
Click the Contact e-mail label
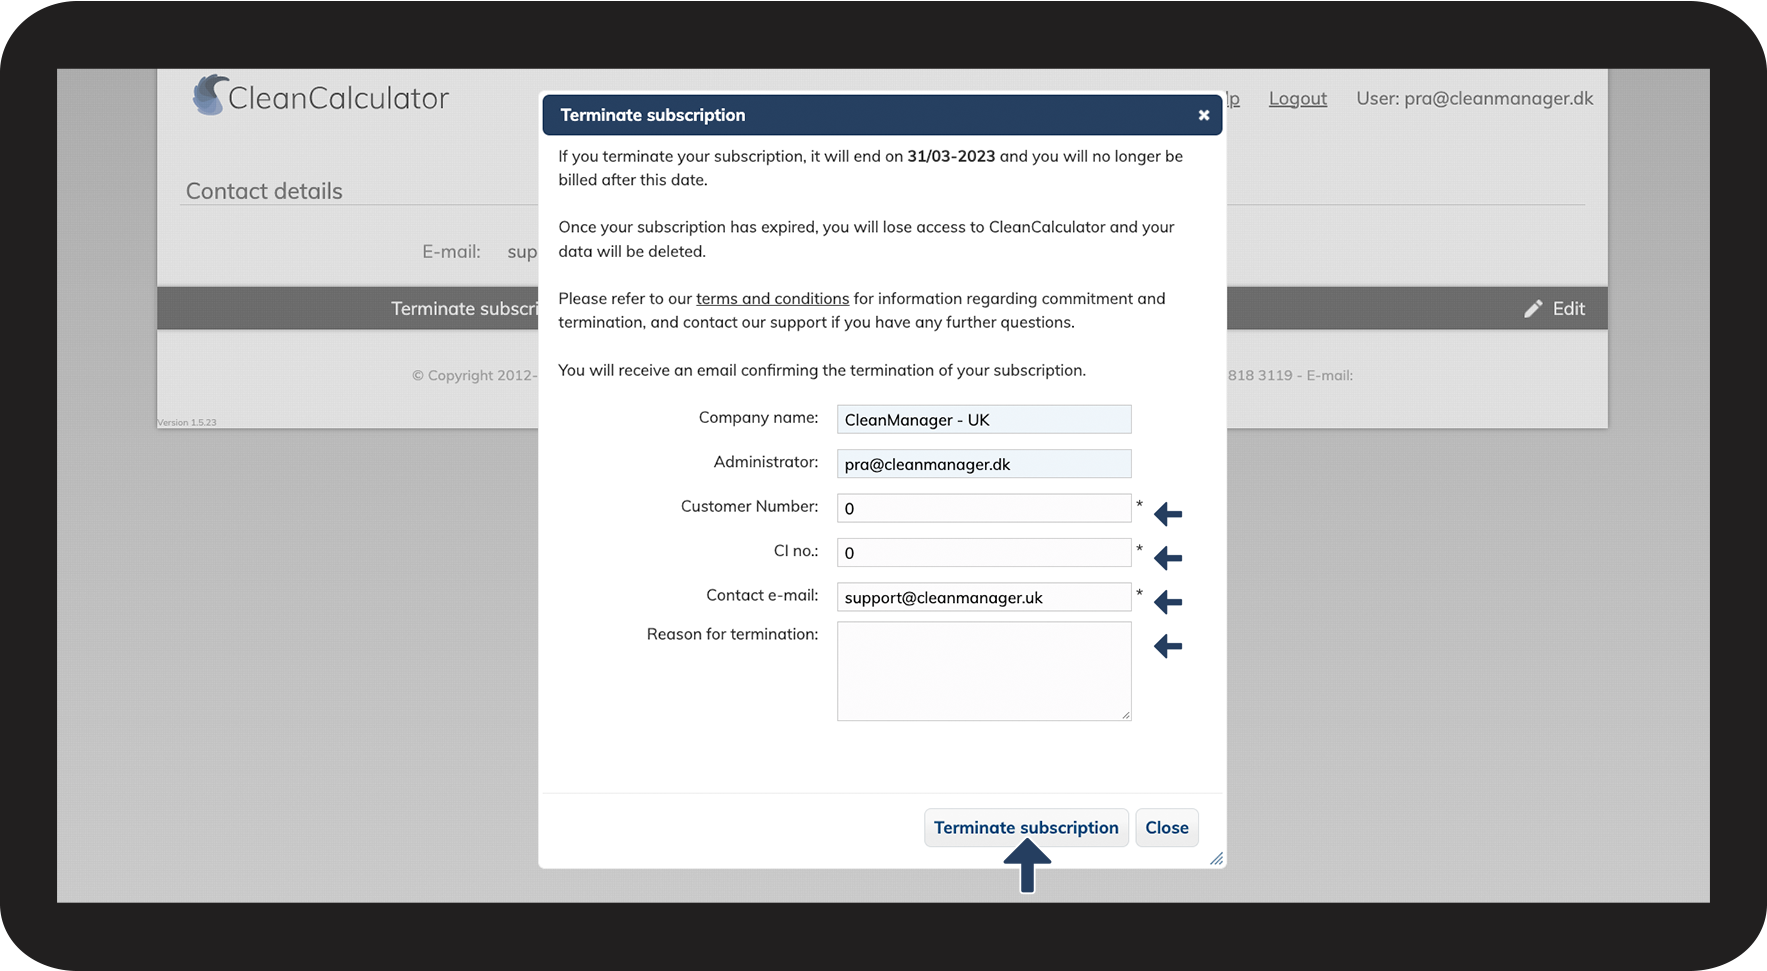point(762,595)
